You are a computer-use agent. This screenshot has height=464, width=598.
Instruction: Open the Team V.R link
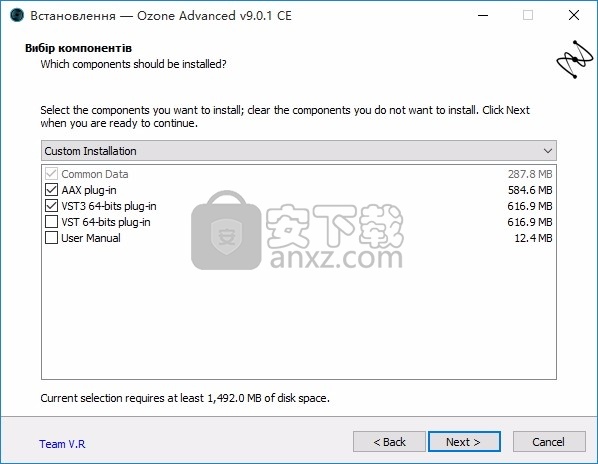tap(62, 444)
